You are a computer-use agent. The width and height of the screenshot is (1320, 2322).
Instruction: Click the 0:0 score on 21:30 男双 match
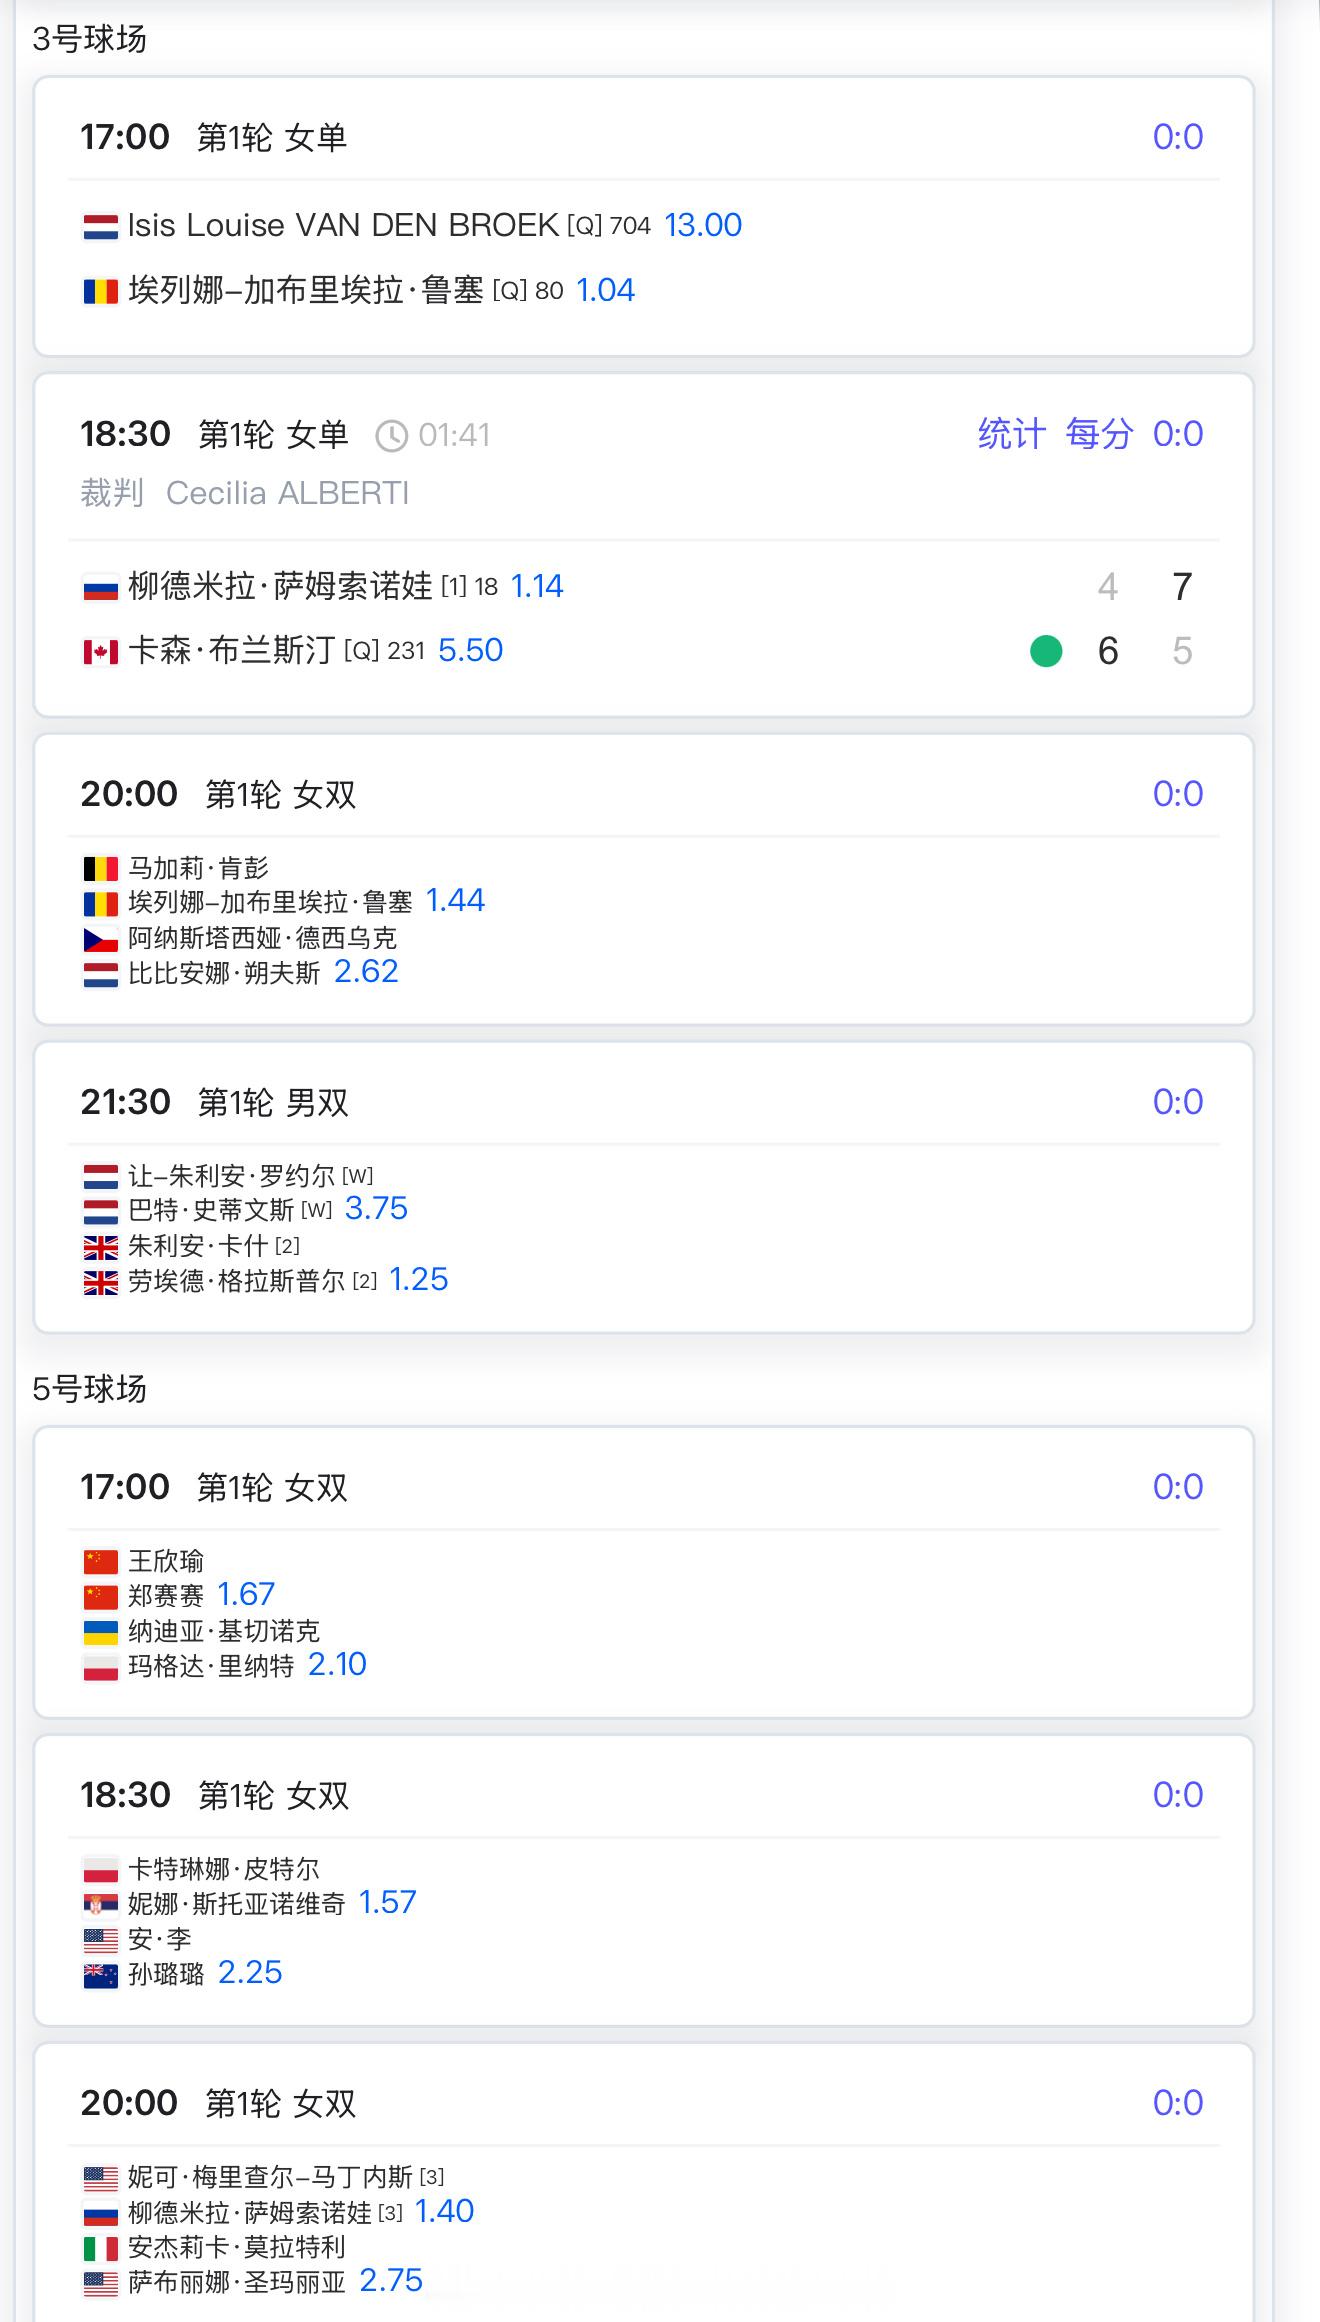pos(1178,1102)
